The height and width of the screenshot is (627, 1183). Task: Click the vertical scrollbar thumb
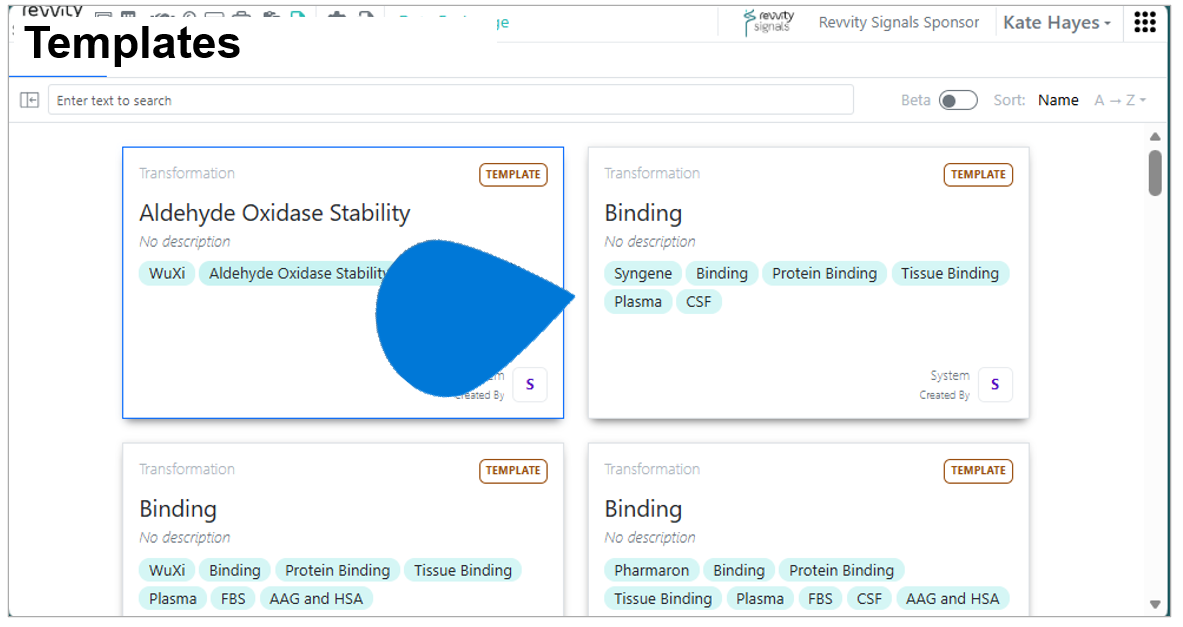pos(1154,173)
